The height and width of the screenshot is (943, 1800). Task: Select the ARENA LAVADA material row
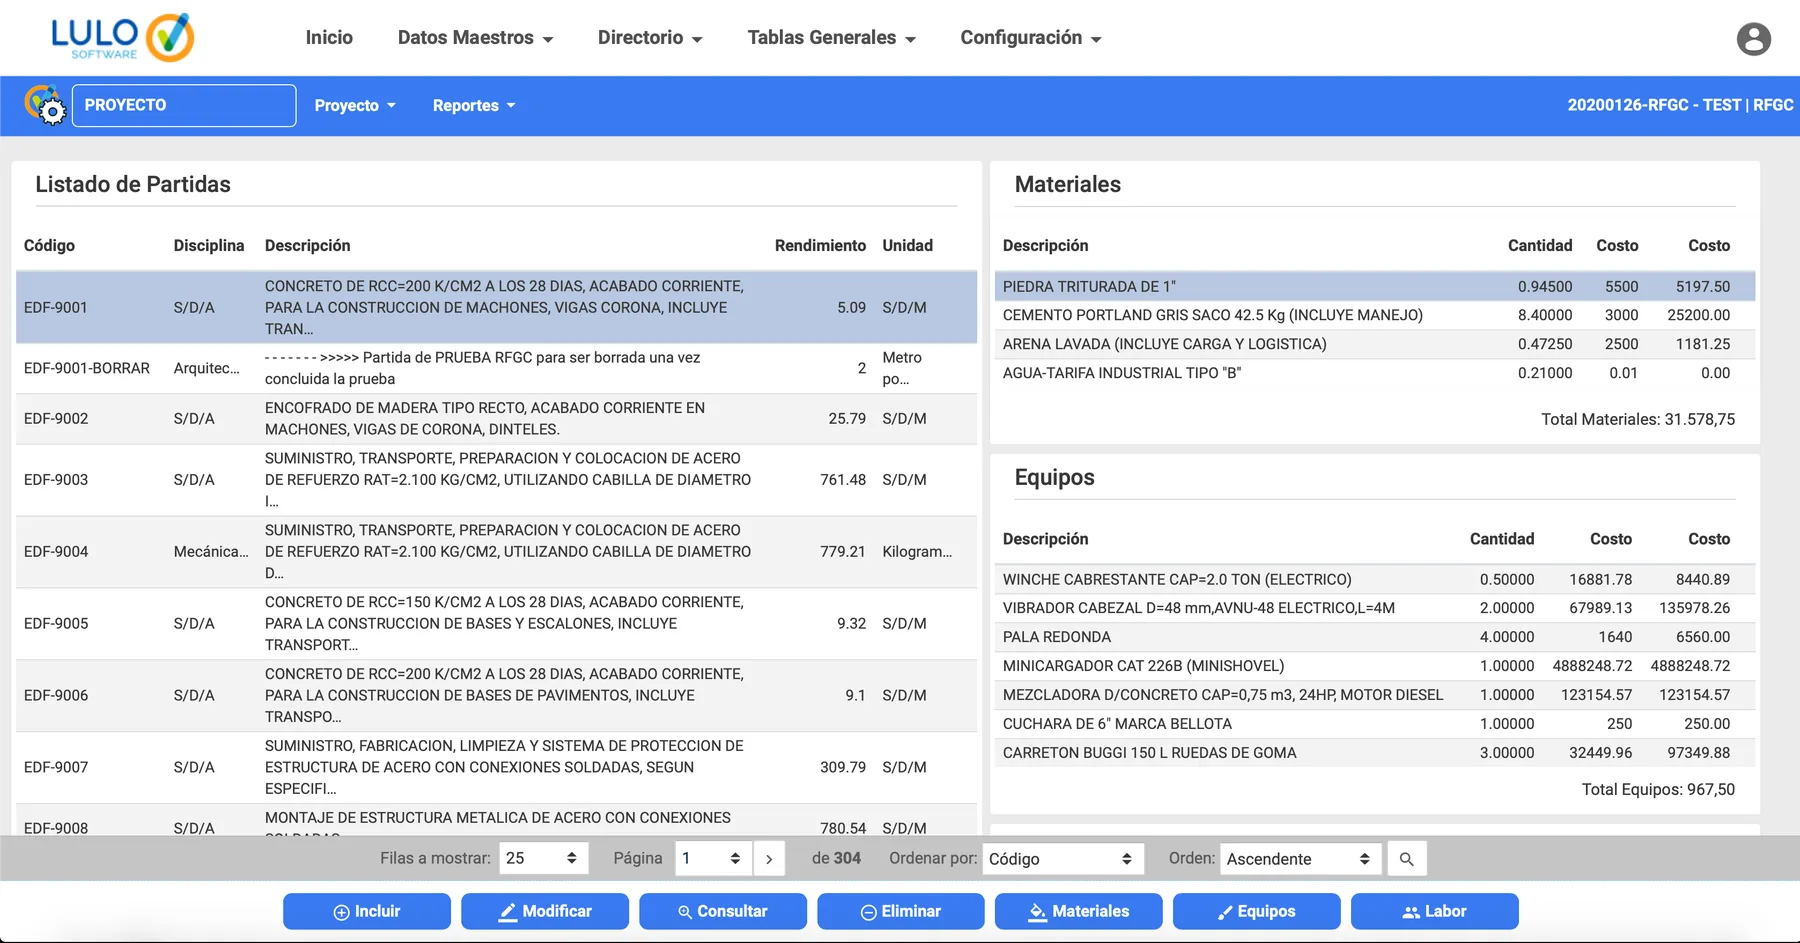[1375, 345]
